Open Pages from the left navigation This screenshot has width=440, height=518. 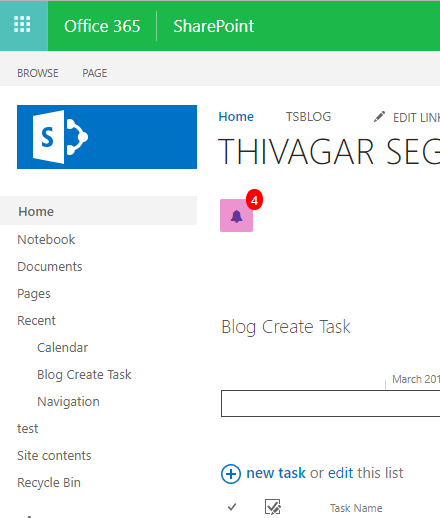pyautogui.click(x=34, y=294)
